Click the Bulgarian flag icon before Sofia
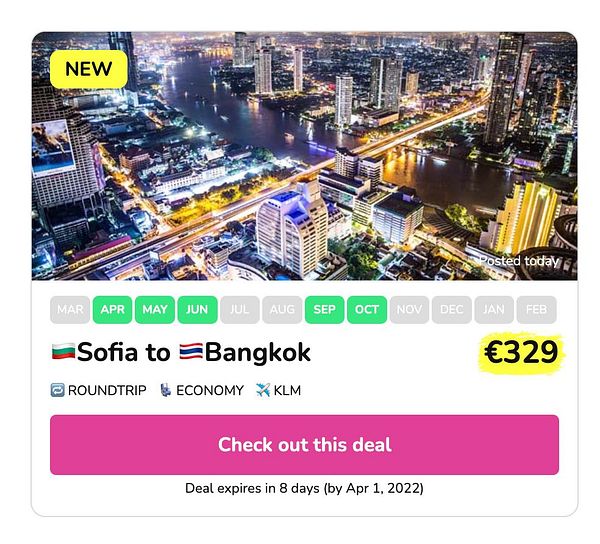The height and width of the screenshot is (544, 600). click(62, 352)
